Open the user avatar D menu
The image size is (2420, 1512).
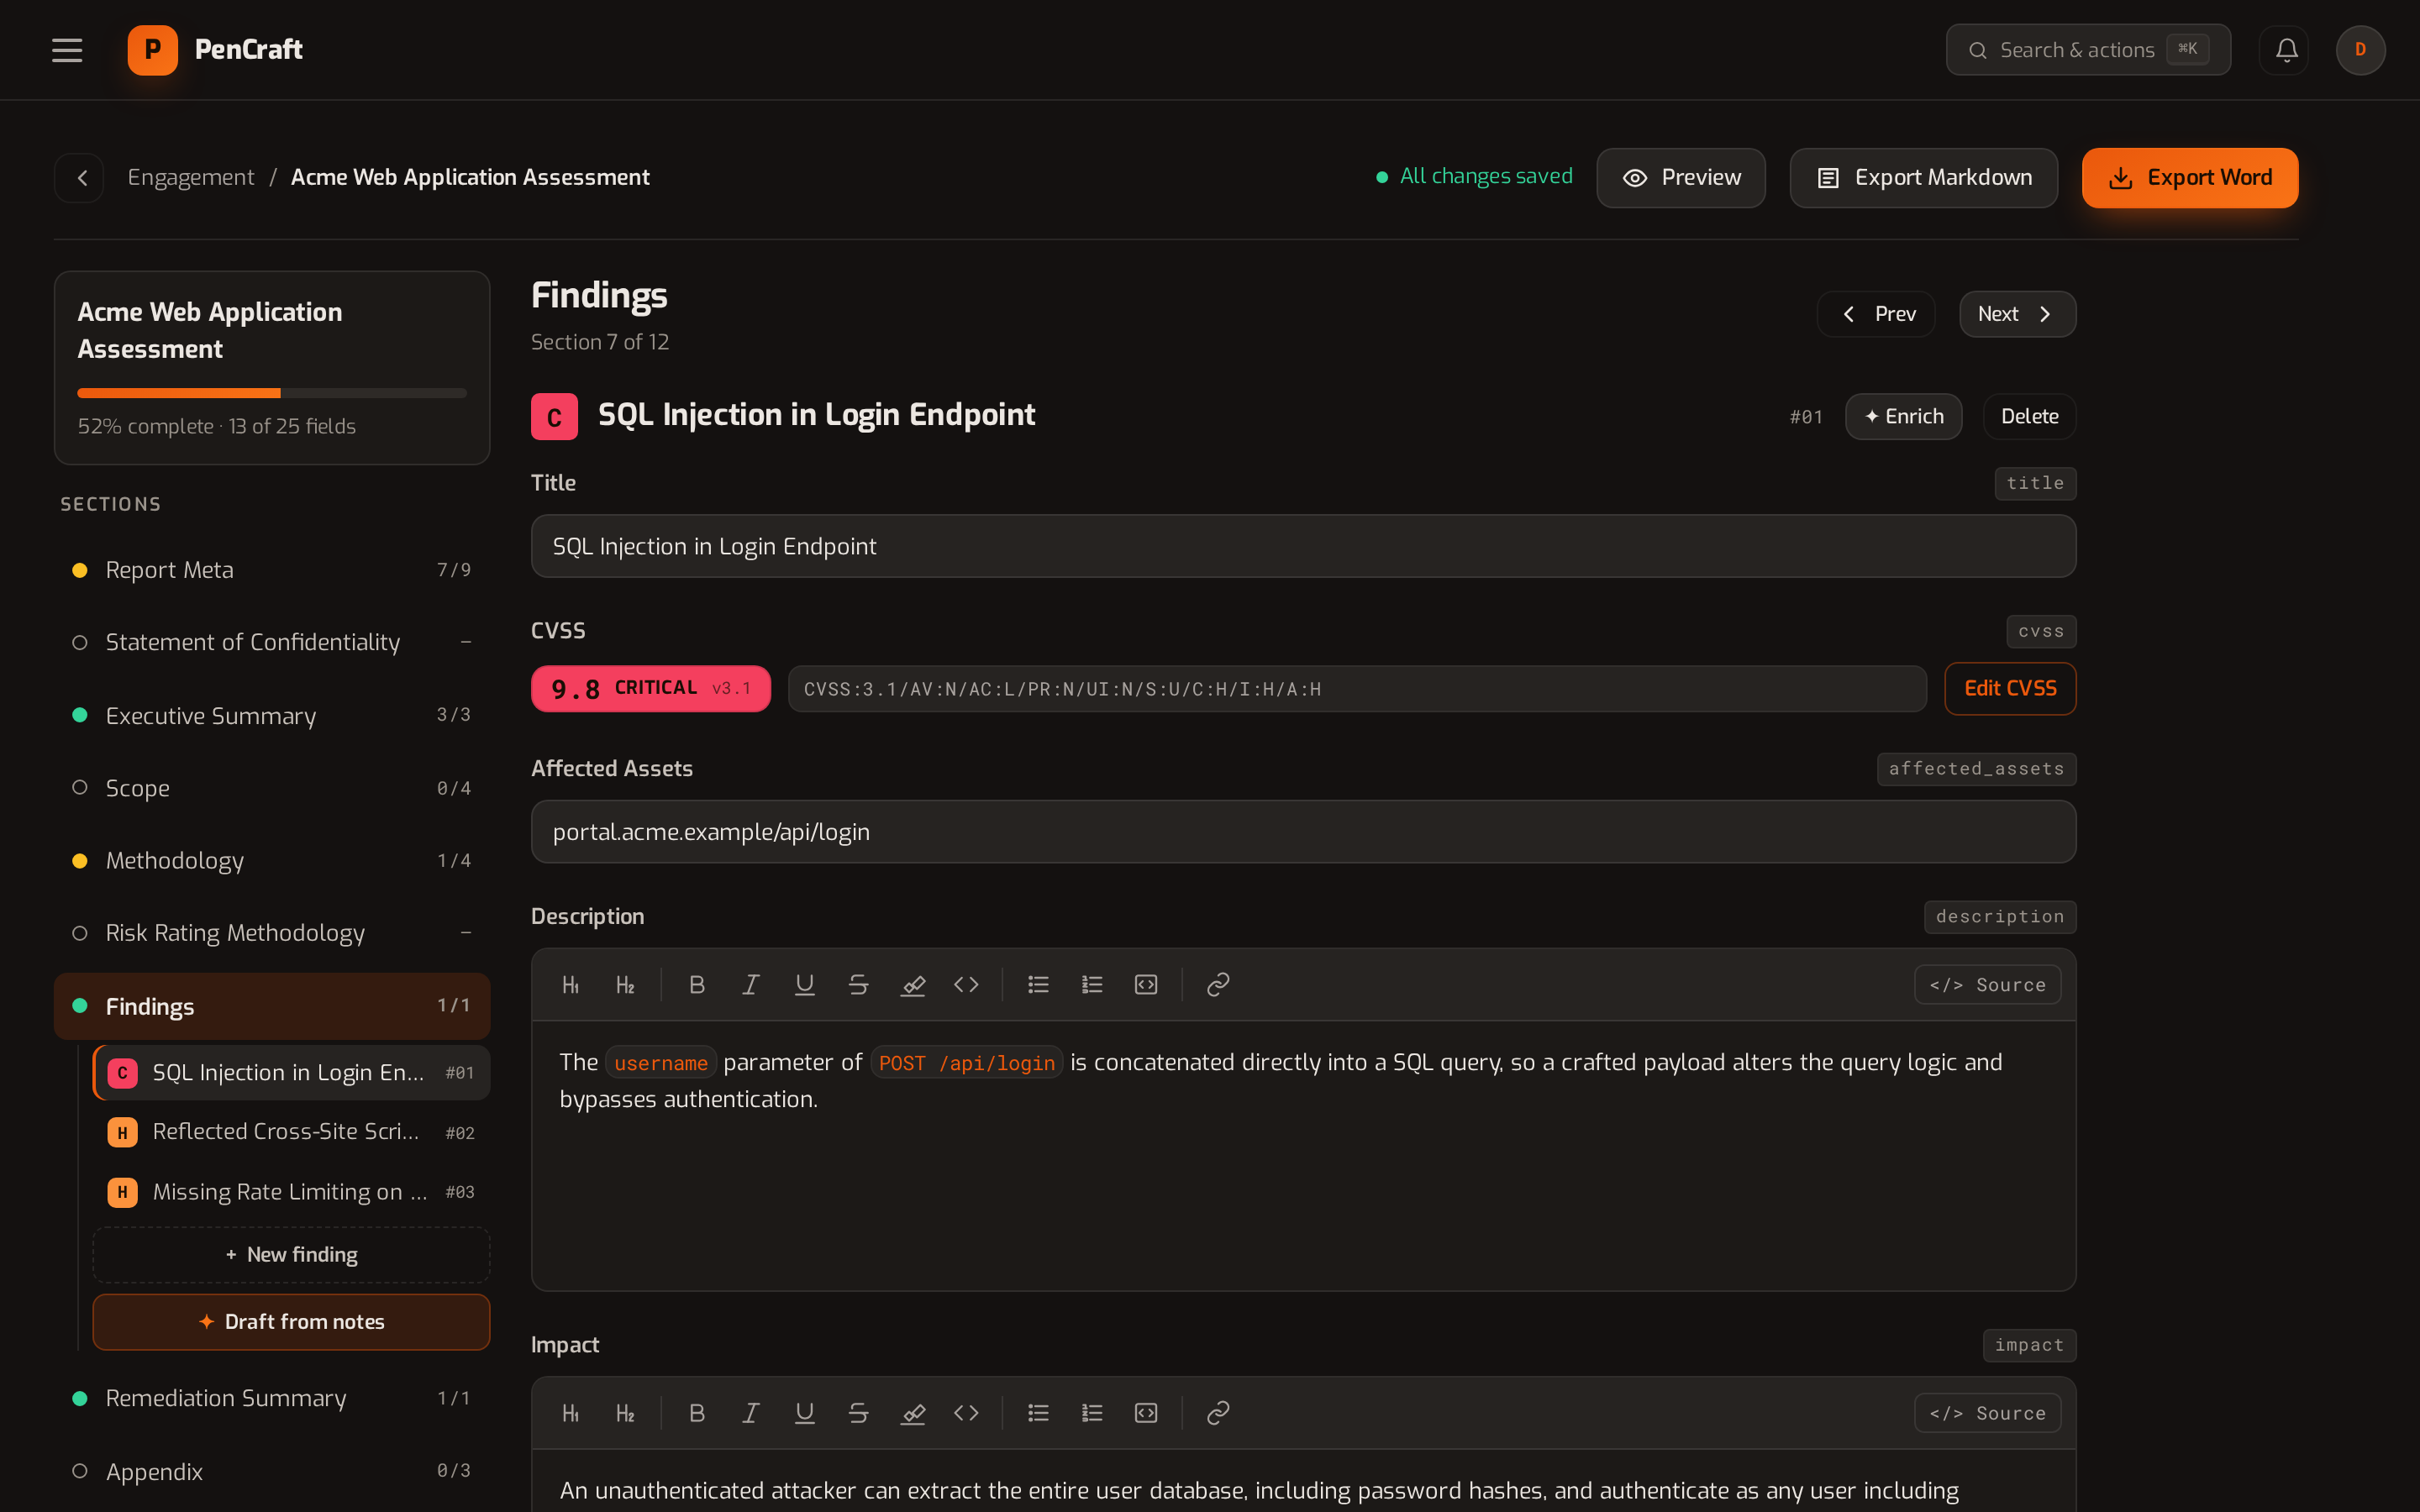pyautogui.click(x=2360, y=50)
